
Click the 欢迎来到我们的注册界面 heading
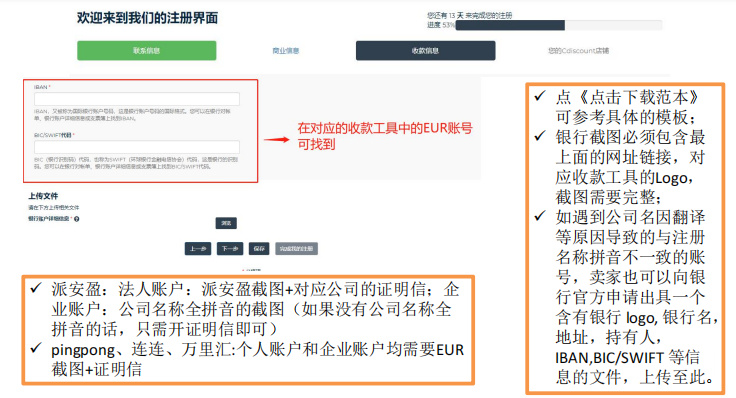click(x=147, y=18)
